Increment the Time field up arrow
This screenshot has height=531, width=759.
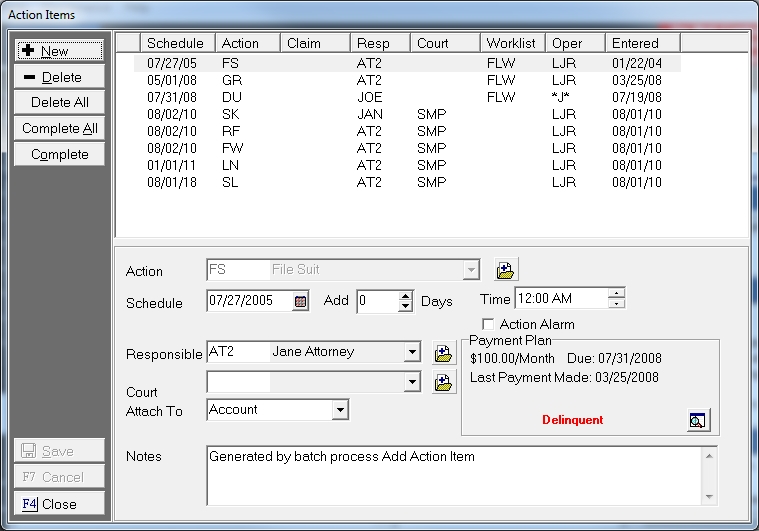(616, 293)
